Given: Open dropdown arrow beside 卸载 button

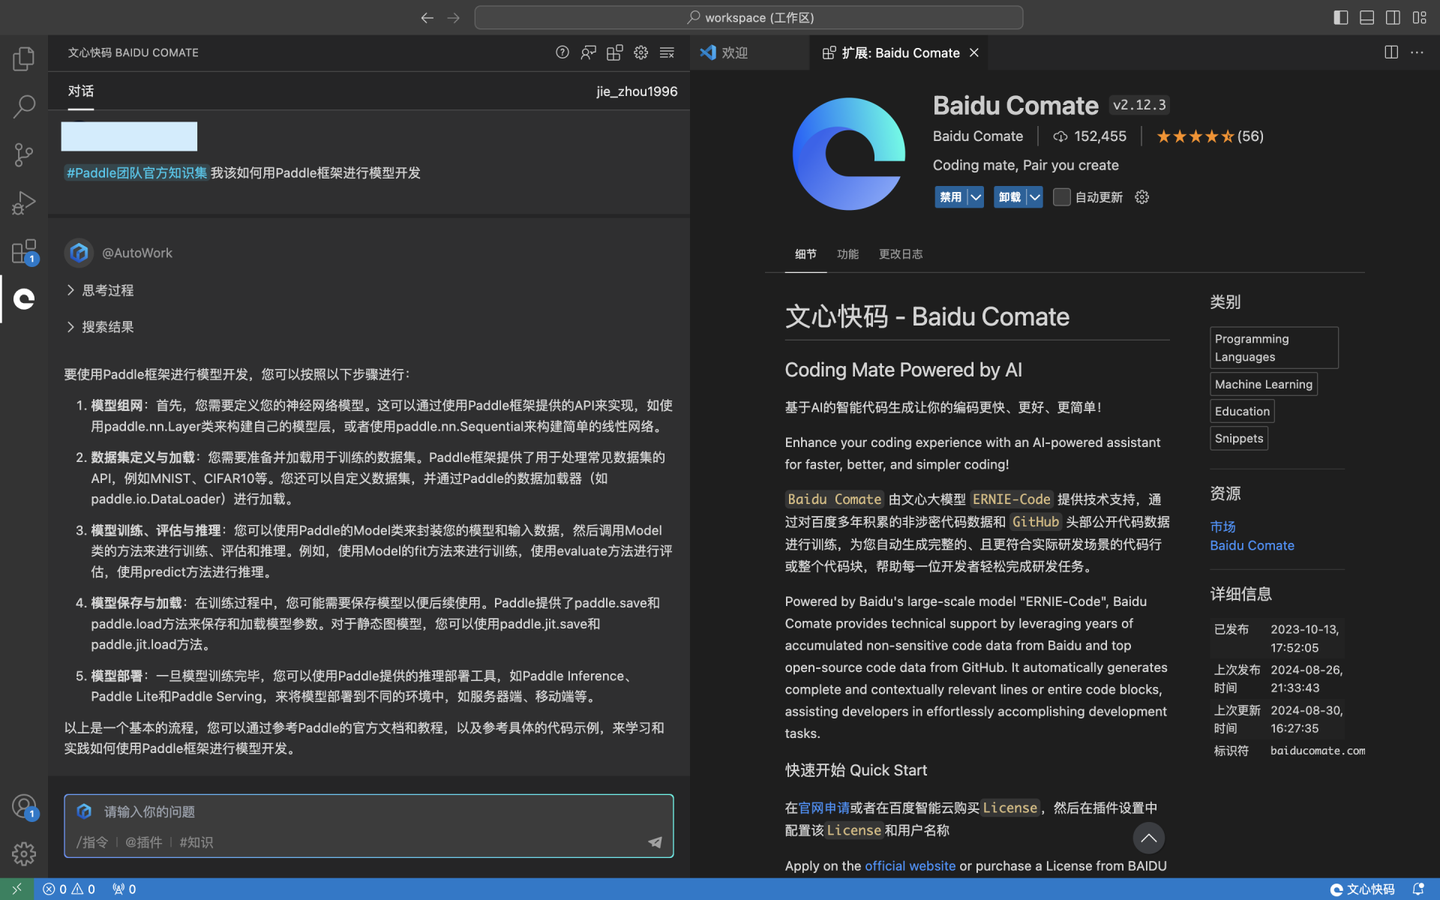Looking at the screenshot, I should click(x=1034, y=197).
